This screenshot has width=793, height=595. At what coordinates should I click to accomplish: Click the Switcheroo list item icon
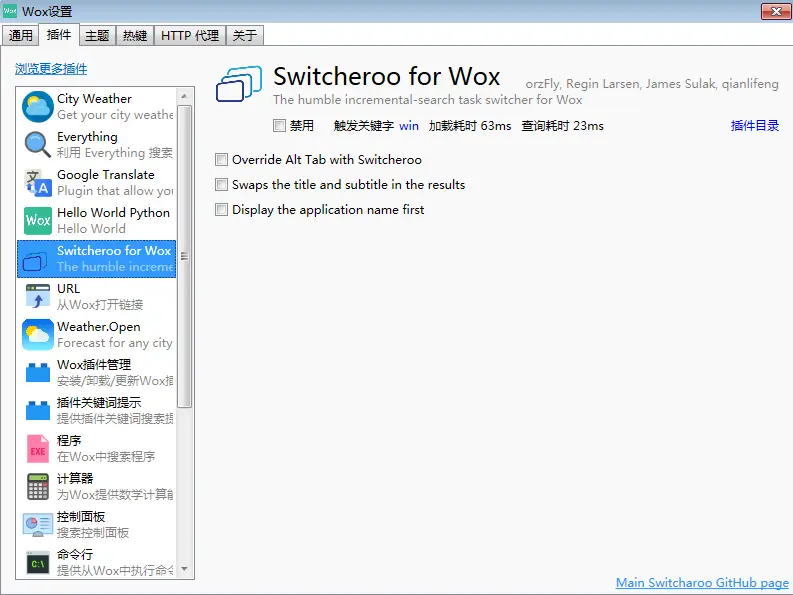35,261
